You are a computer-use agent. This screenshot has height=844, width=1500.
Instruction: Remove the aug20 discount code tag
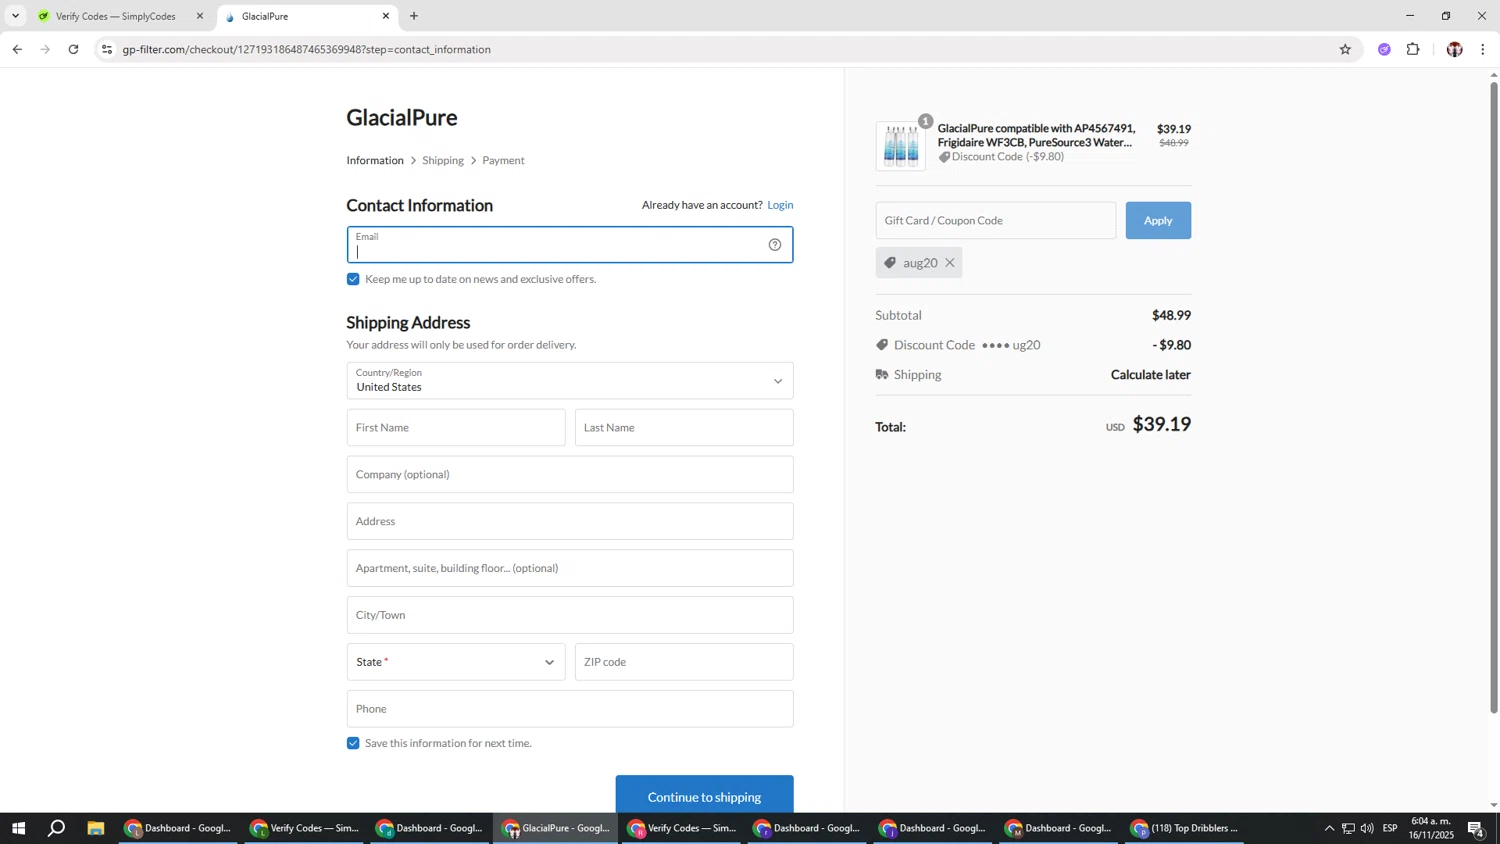(x=950, y=263)
